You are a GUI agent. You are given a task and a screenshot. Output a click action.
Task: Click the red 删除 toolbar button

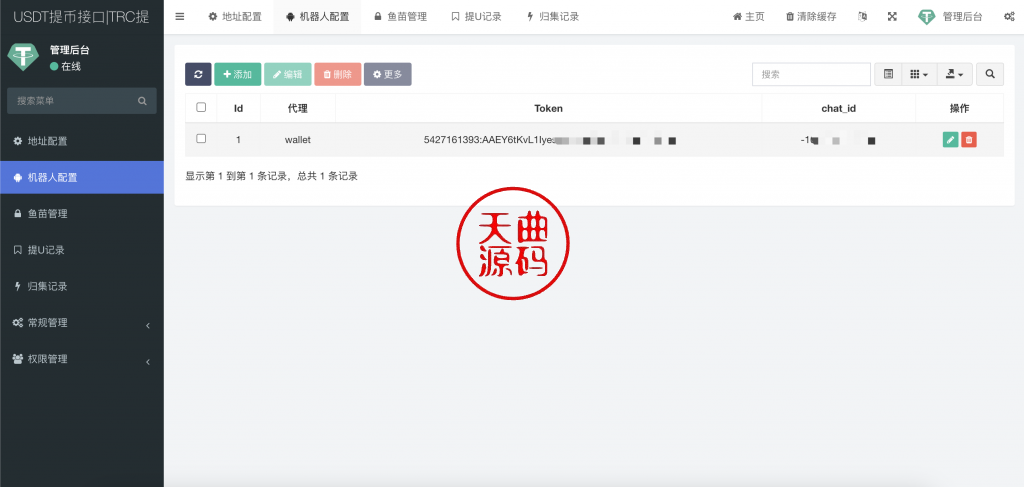338,74
